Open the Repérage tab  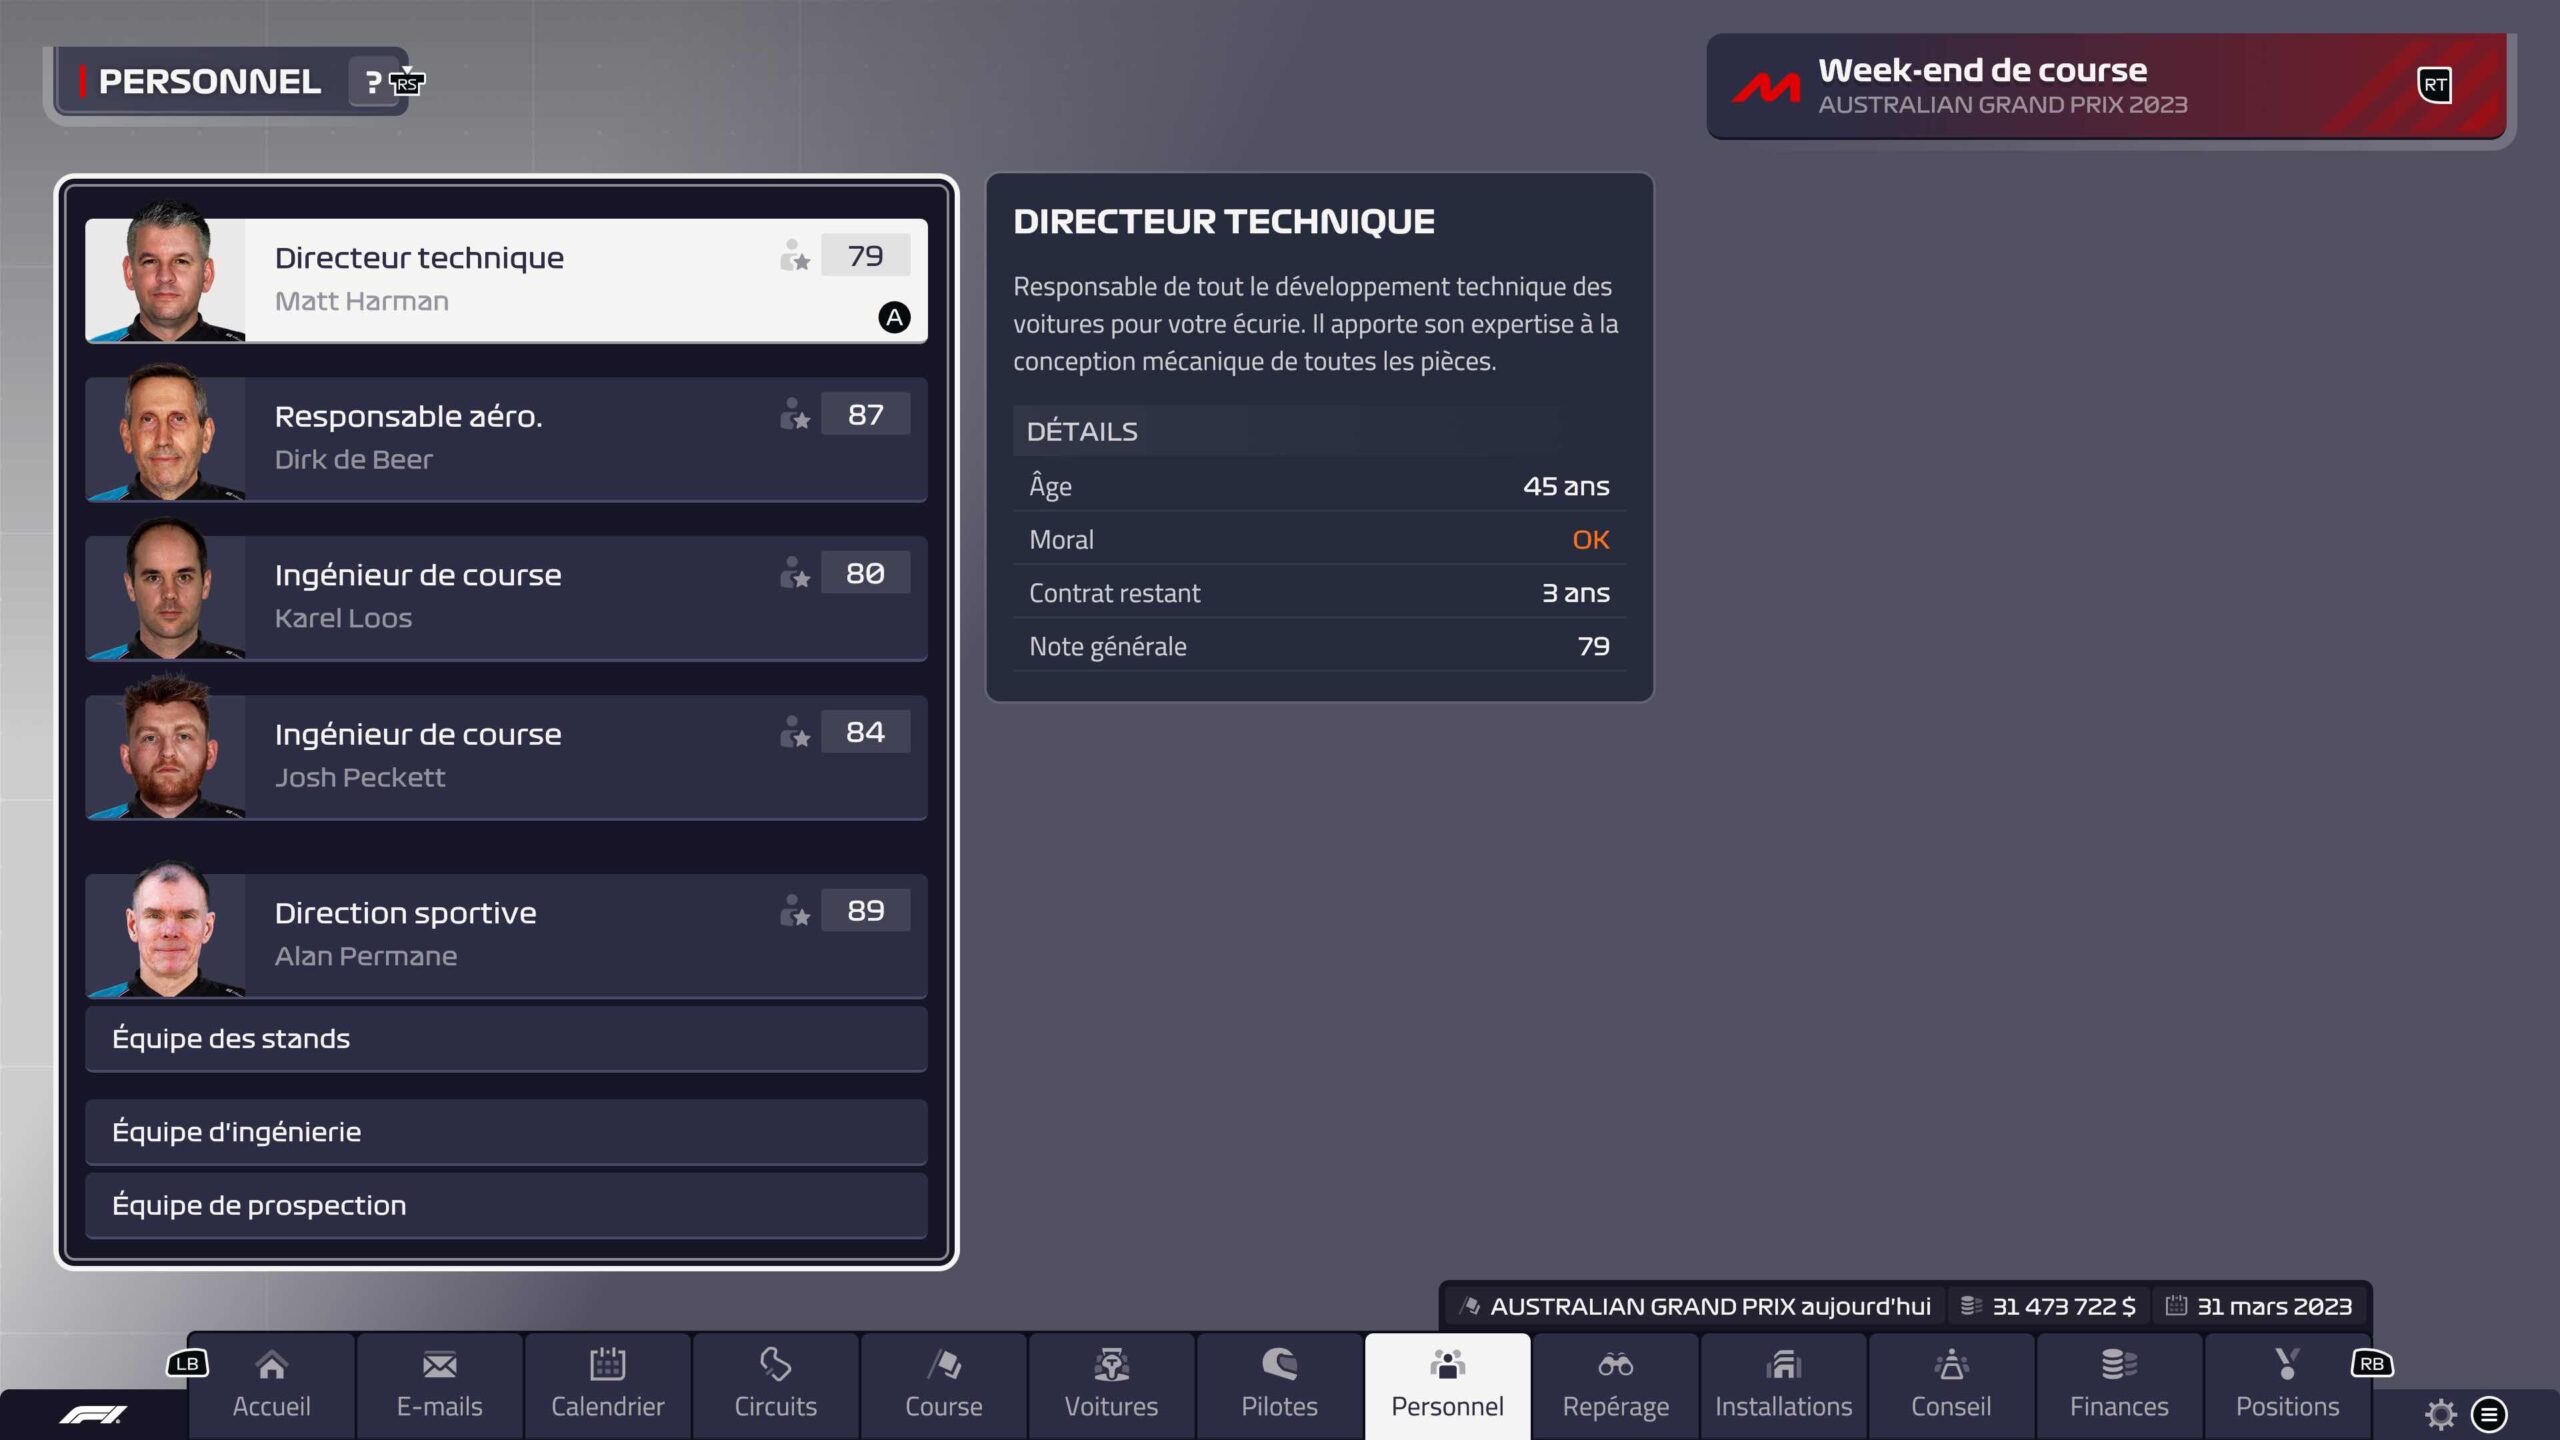pyautogui.click(x=1616, y=1386)
